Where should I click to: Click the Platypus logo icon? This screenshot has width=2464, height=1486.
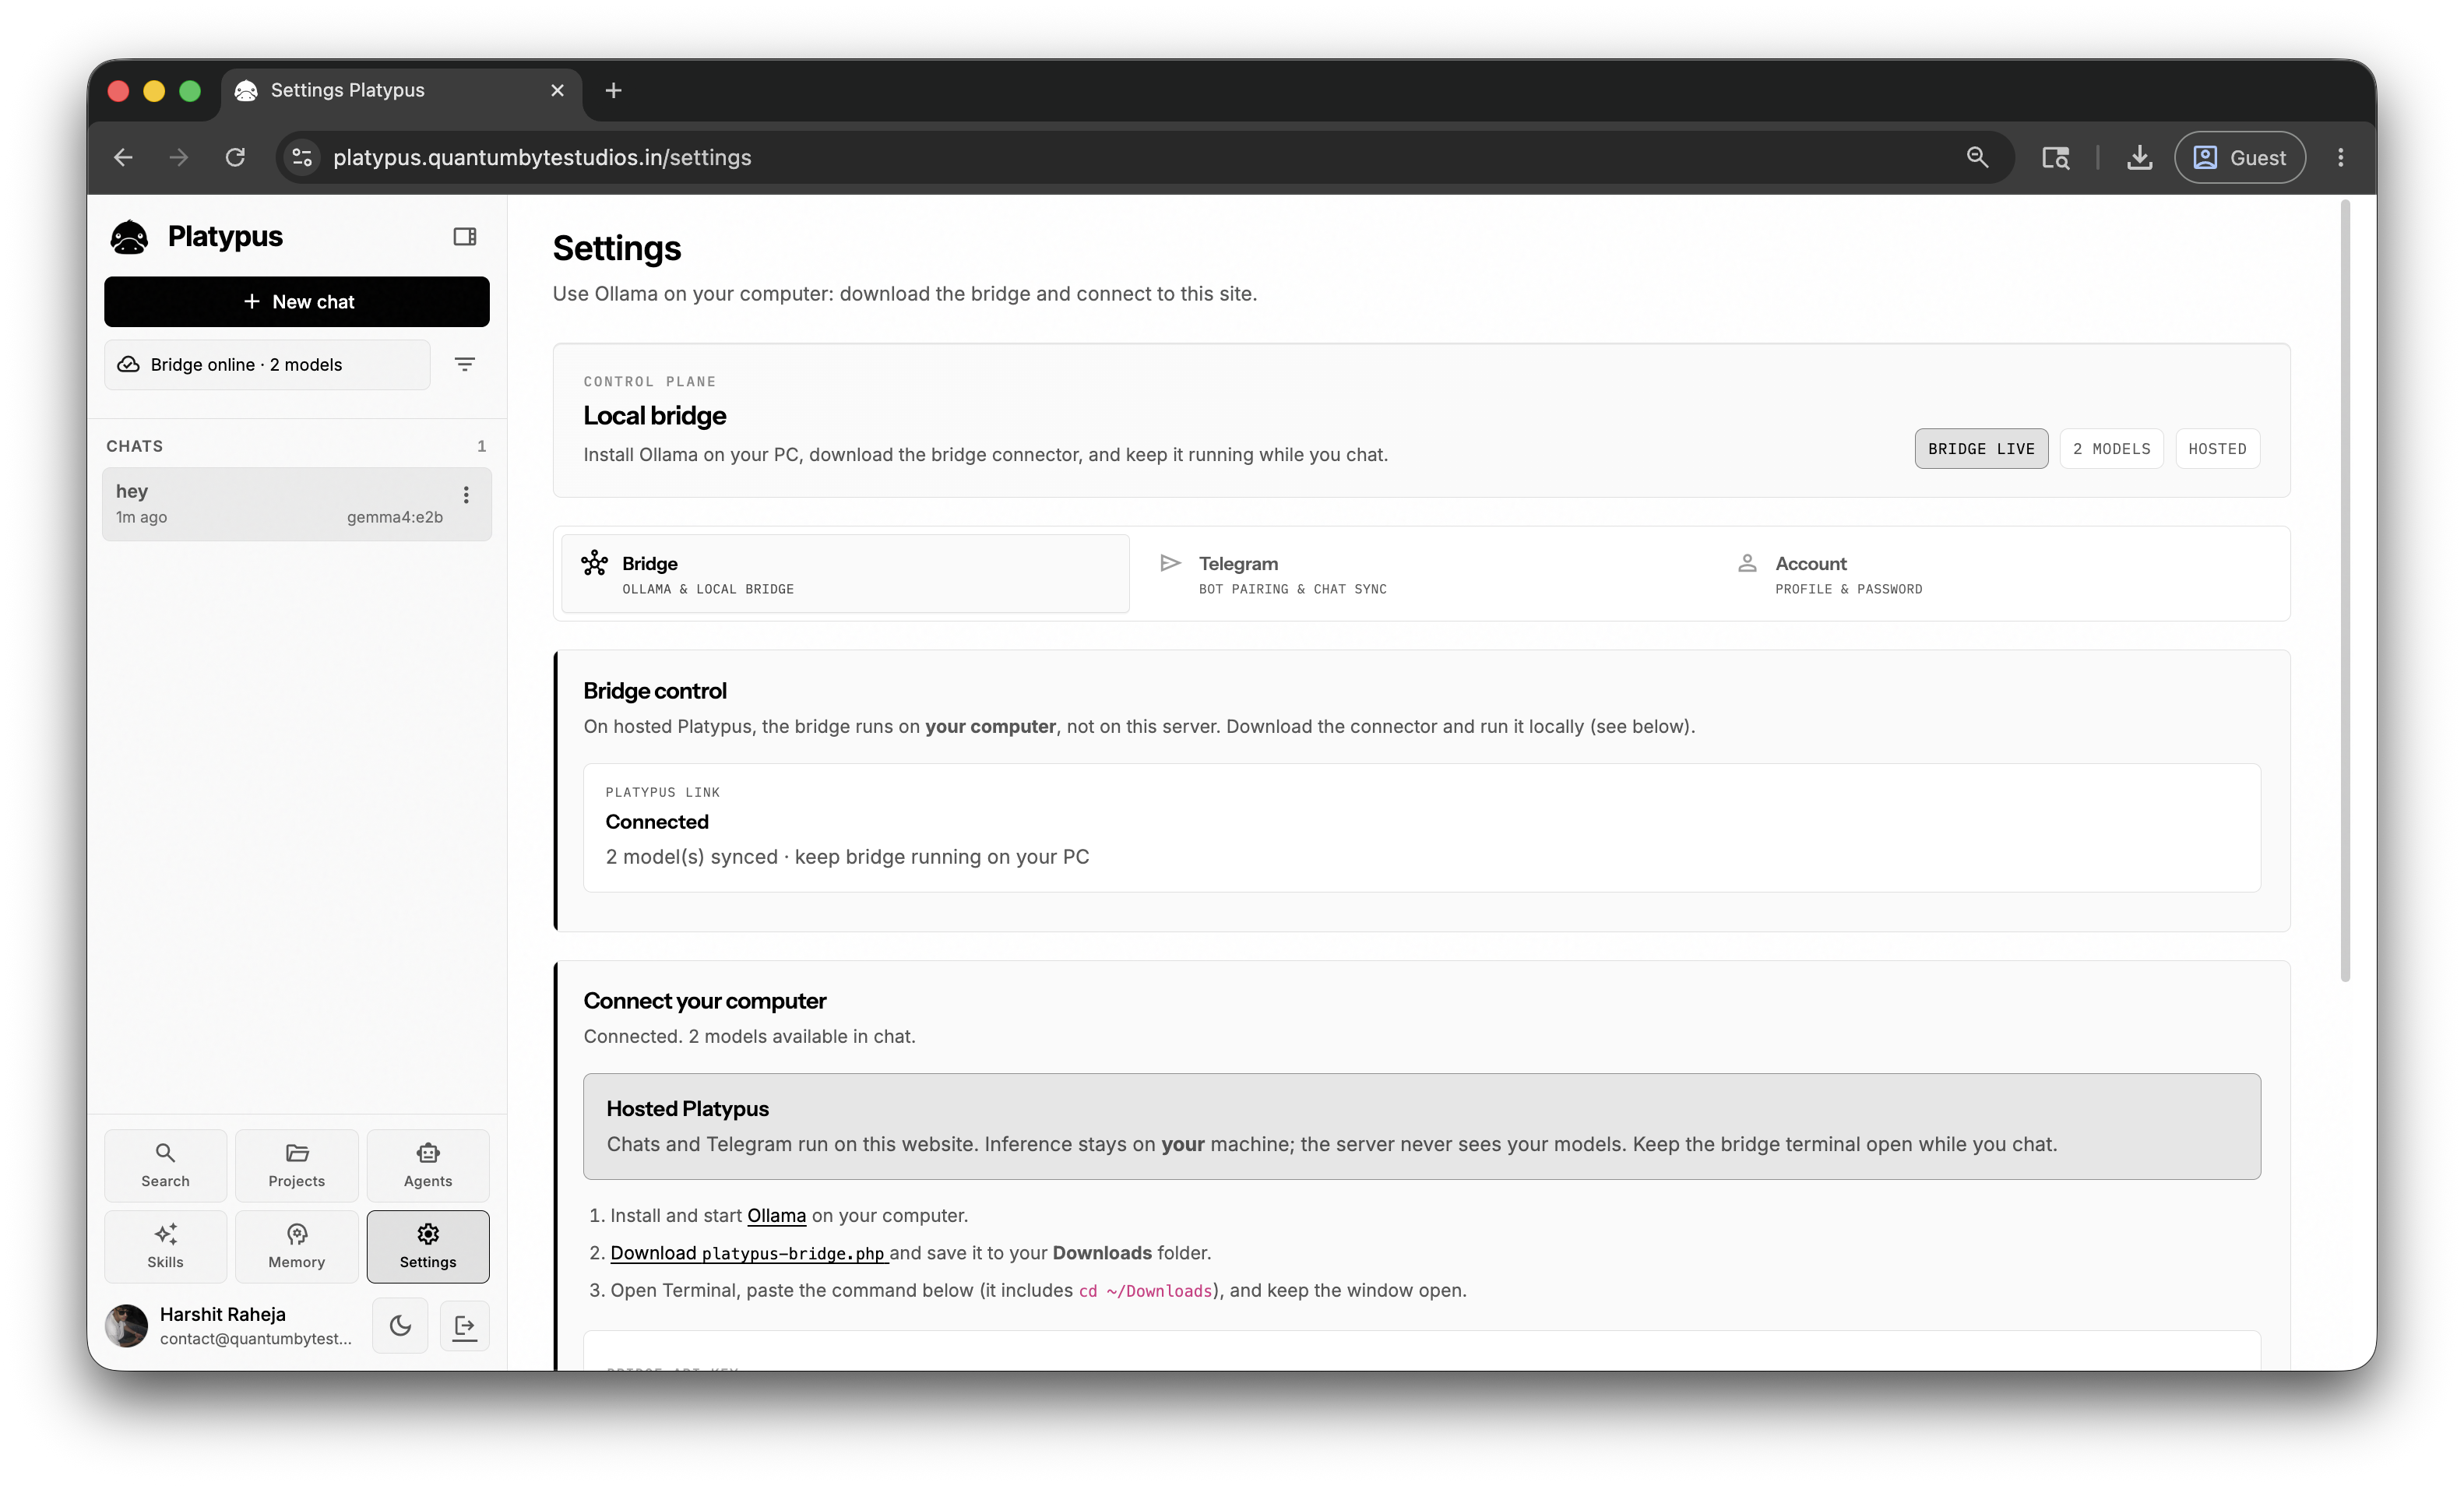129,237
